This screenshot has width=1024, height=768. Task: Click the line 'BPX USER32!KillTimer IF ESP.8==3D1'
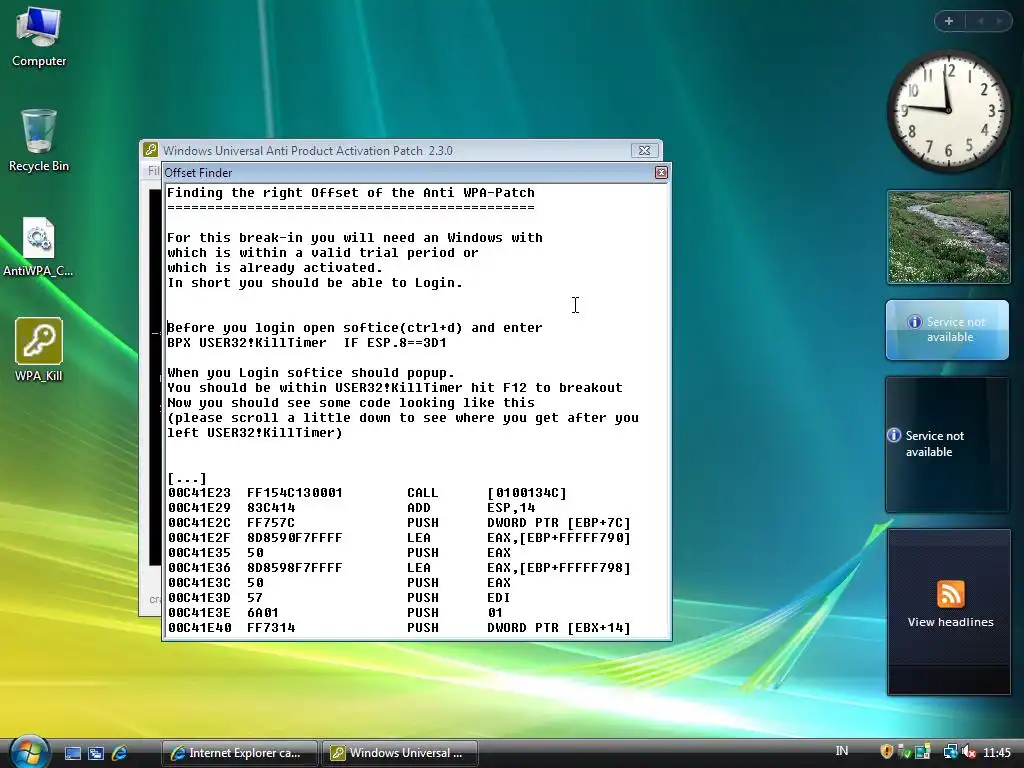[x=307, y=343]
